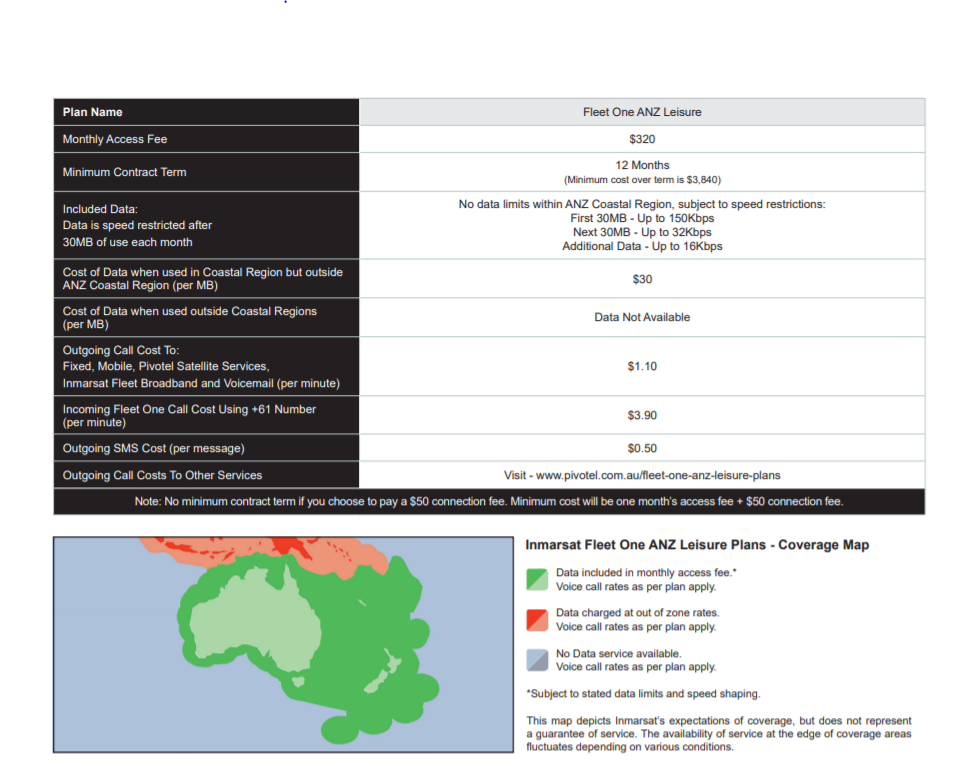
Task: Click the 'Minimum Contract Term' label
Action: point(124,172)
